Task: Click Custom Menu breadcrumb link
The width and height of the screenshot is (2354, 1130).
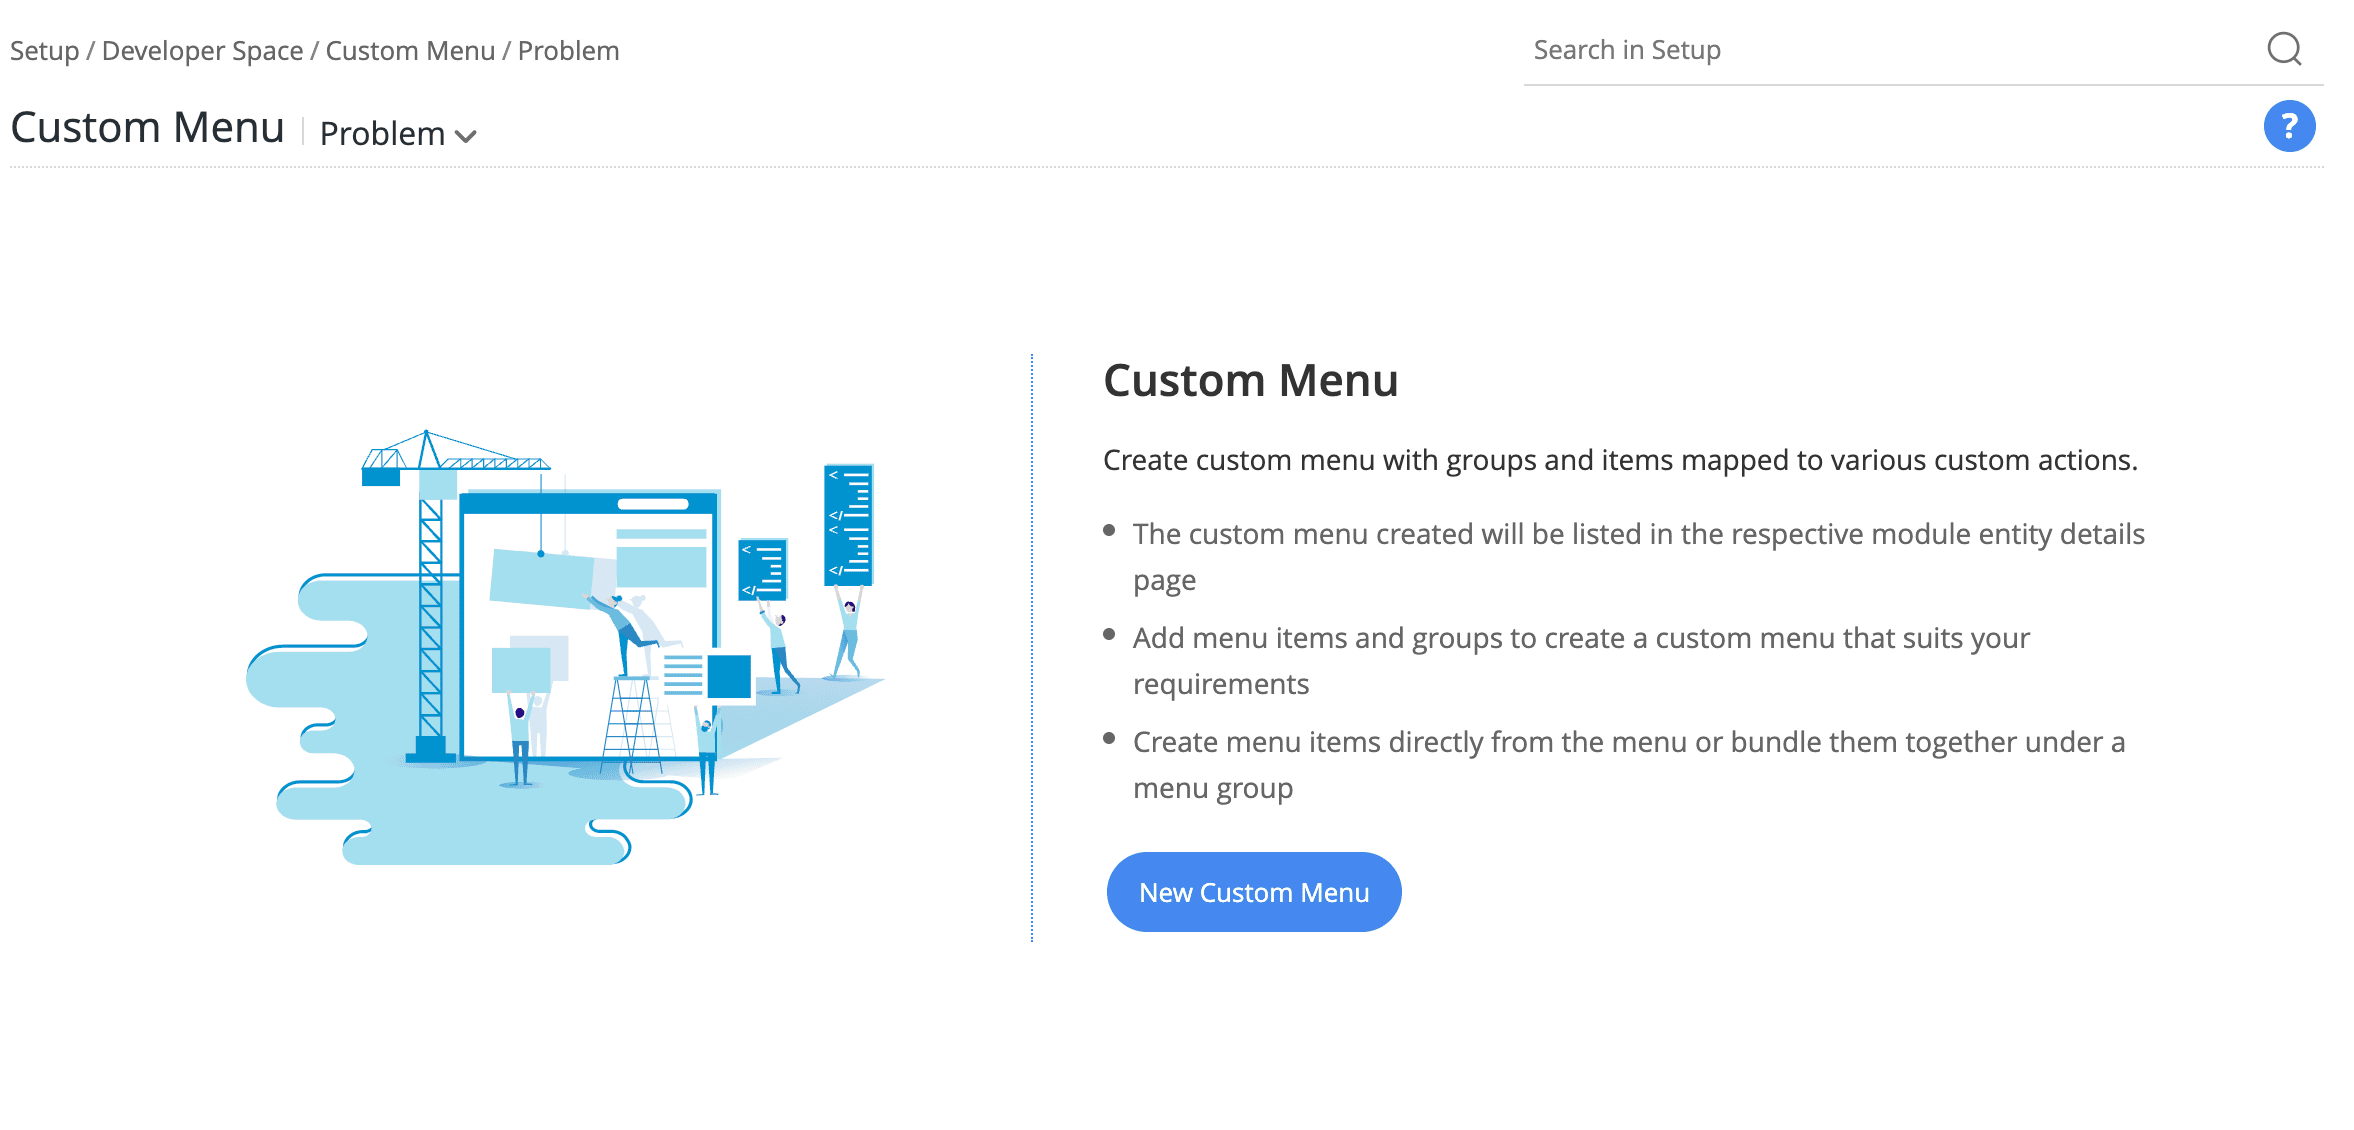Action: [410, 51]
